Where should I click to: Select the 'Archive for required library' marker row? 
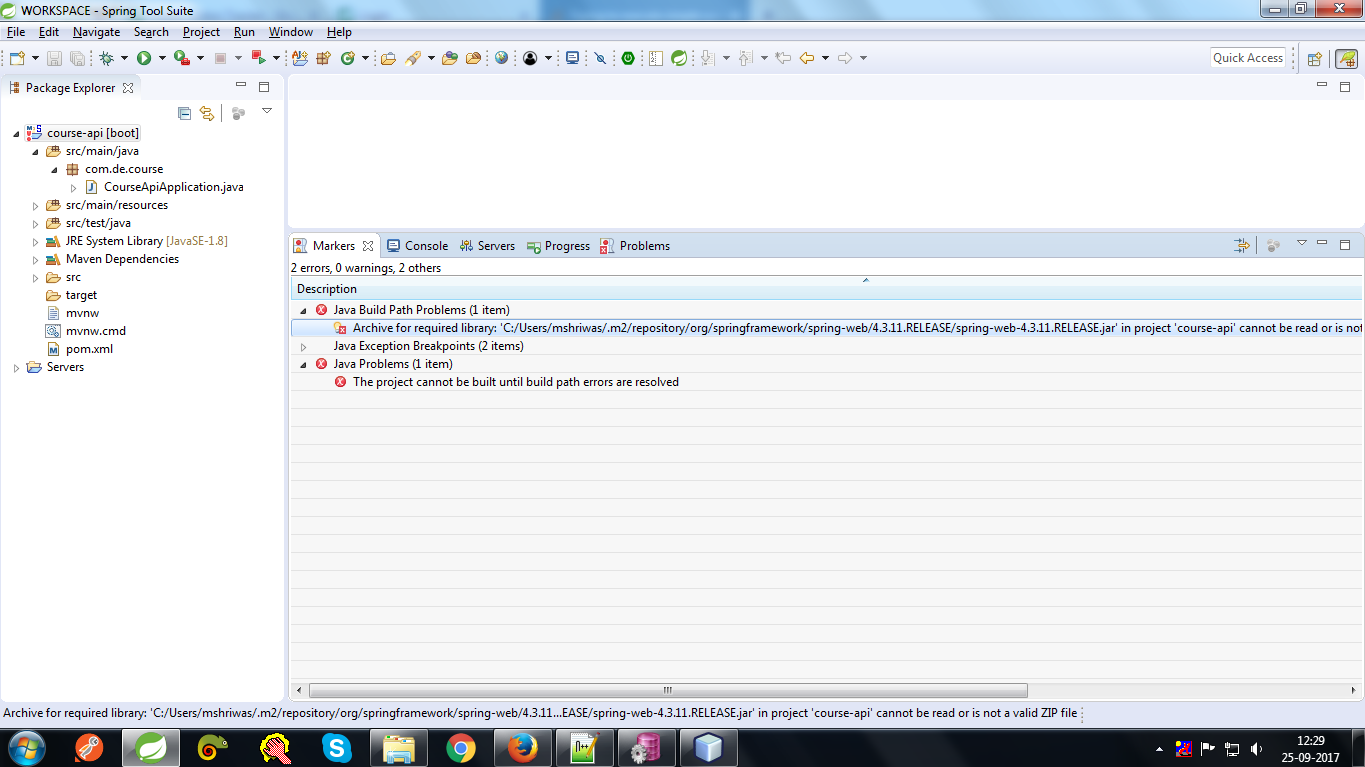827,328
